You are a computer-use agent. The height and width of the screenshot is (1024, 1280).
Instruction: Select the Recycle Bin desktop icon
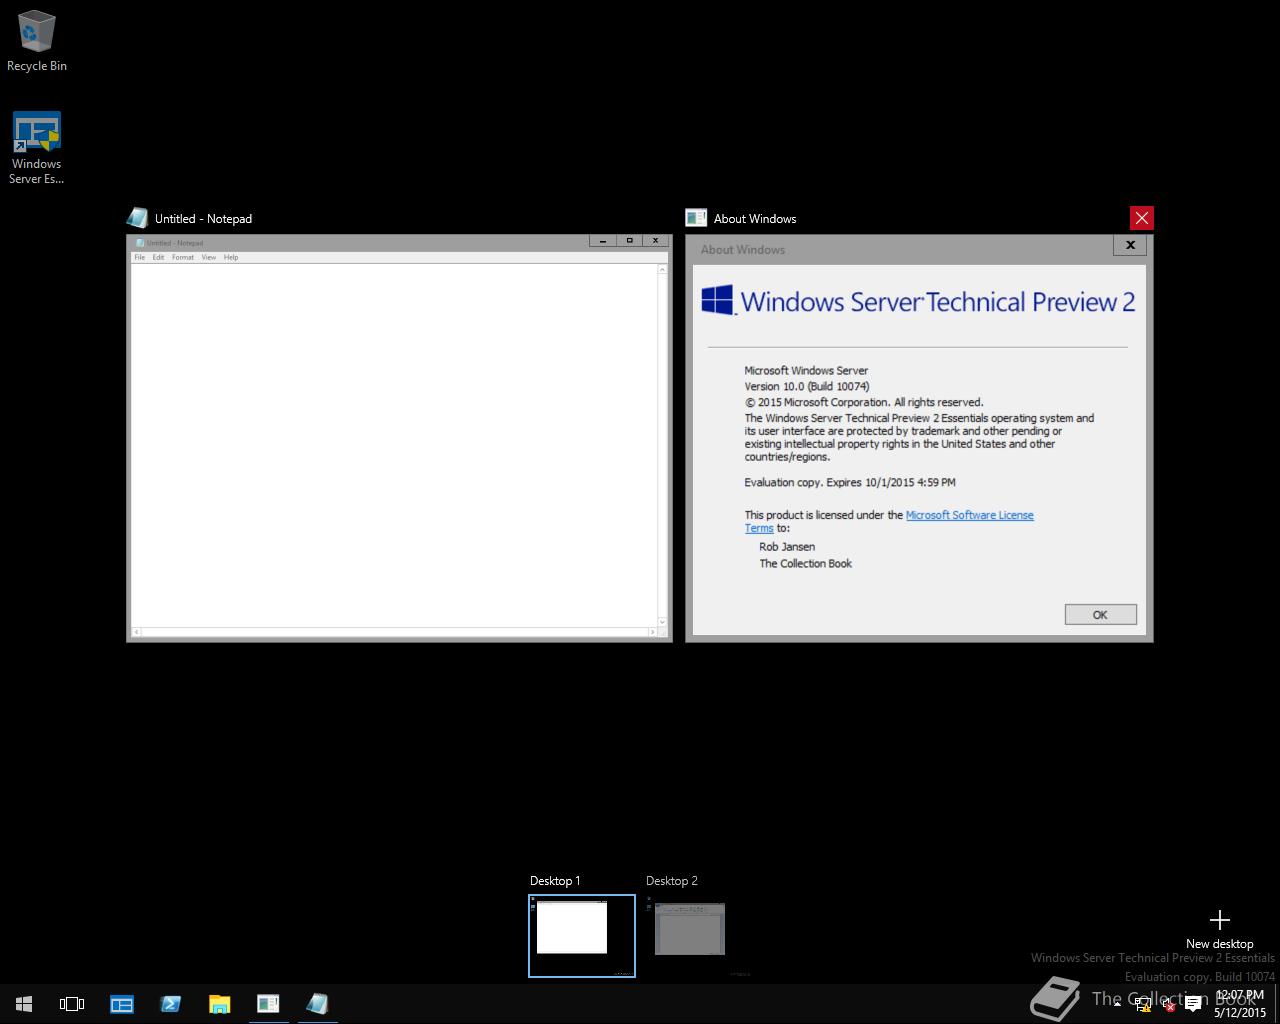tap(37, 42)
